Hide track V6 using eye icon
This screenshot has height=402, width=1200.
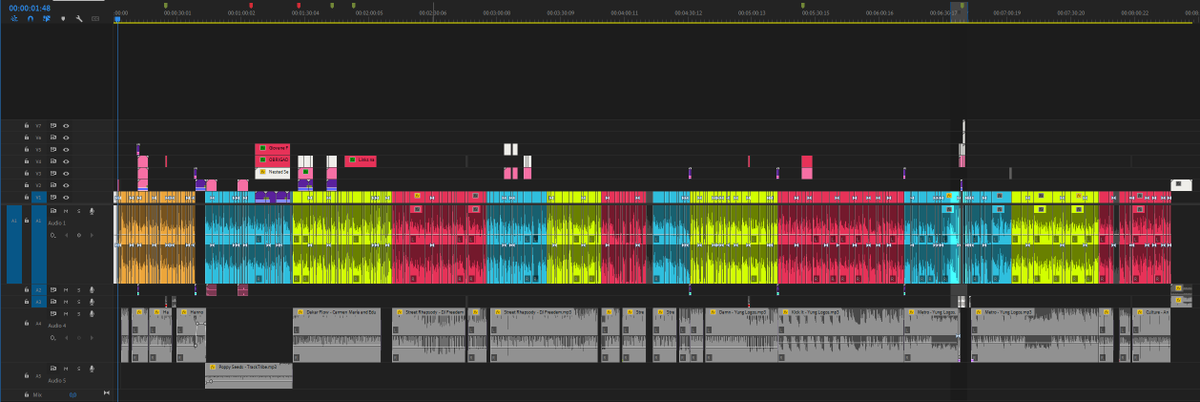click(66, 137)
